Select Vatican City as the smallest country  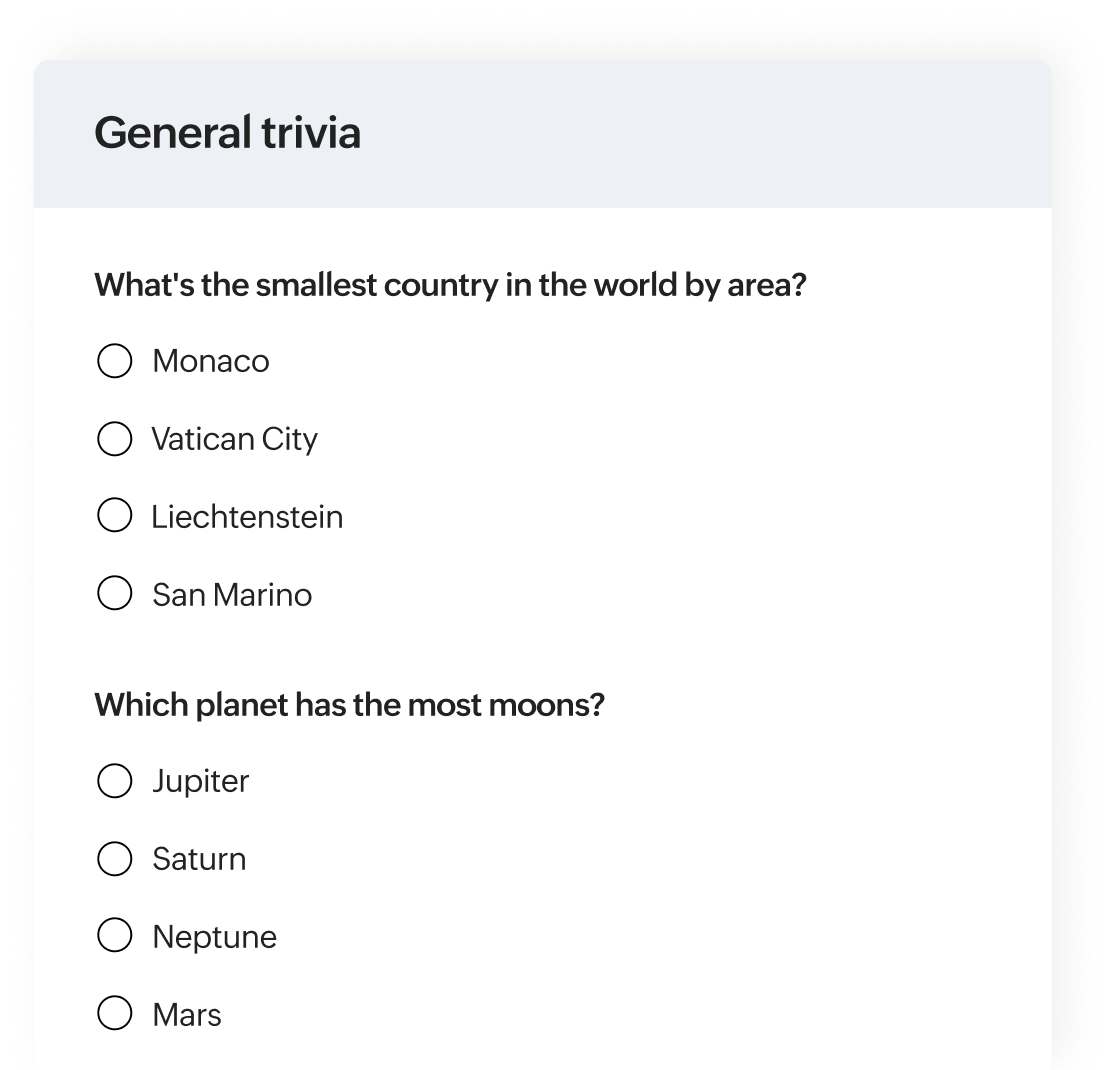[115, 438]
